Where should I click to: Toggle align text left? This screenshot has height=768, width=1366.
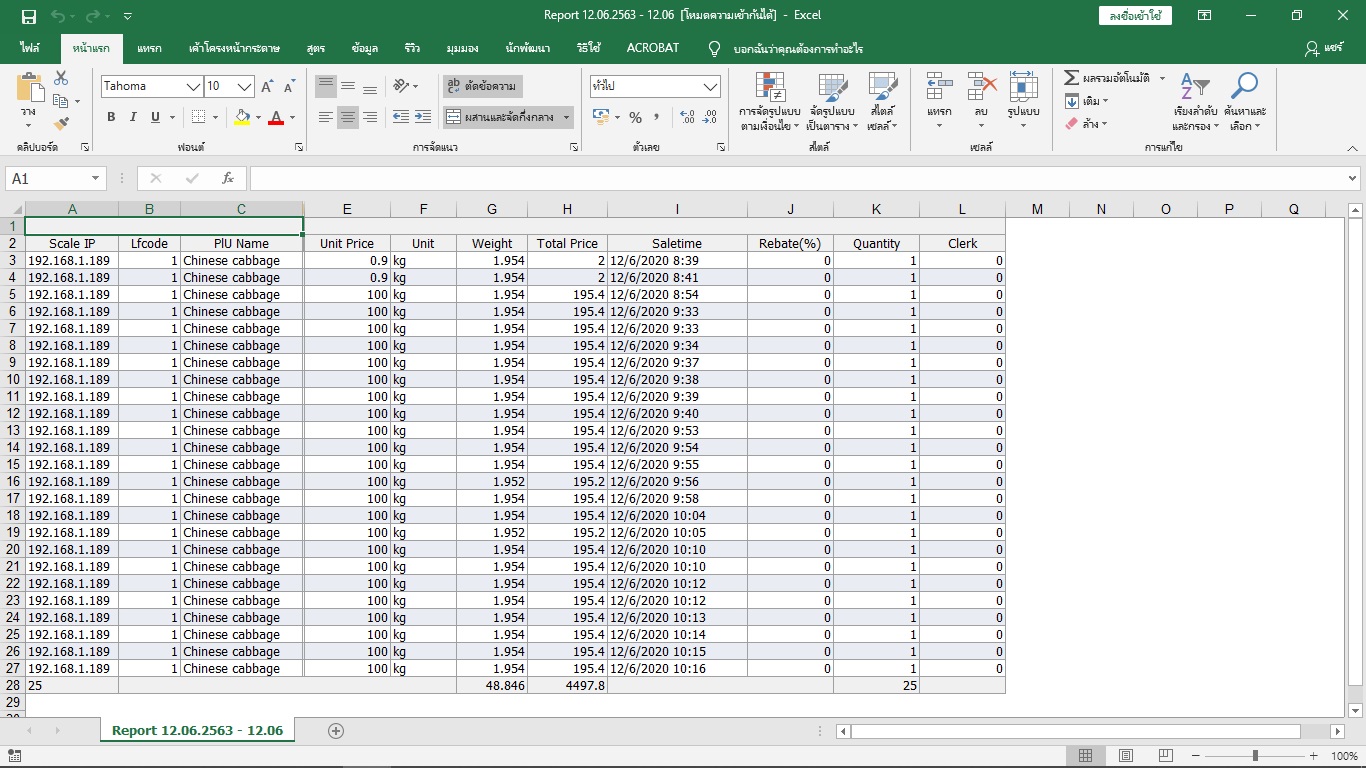(x=326, y=117)
